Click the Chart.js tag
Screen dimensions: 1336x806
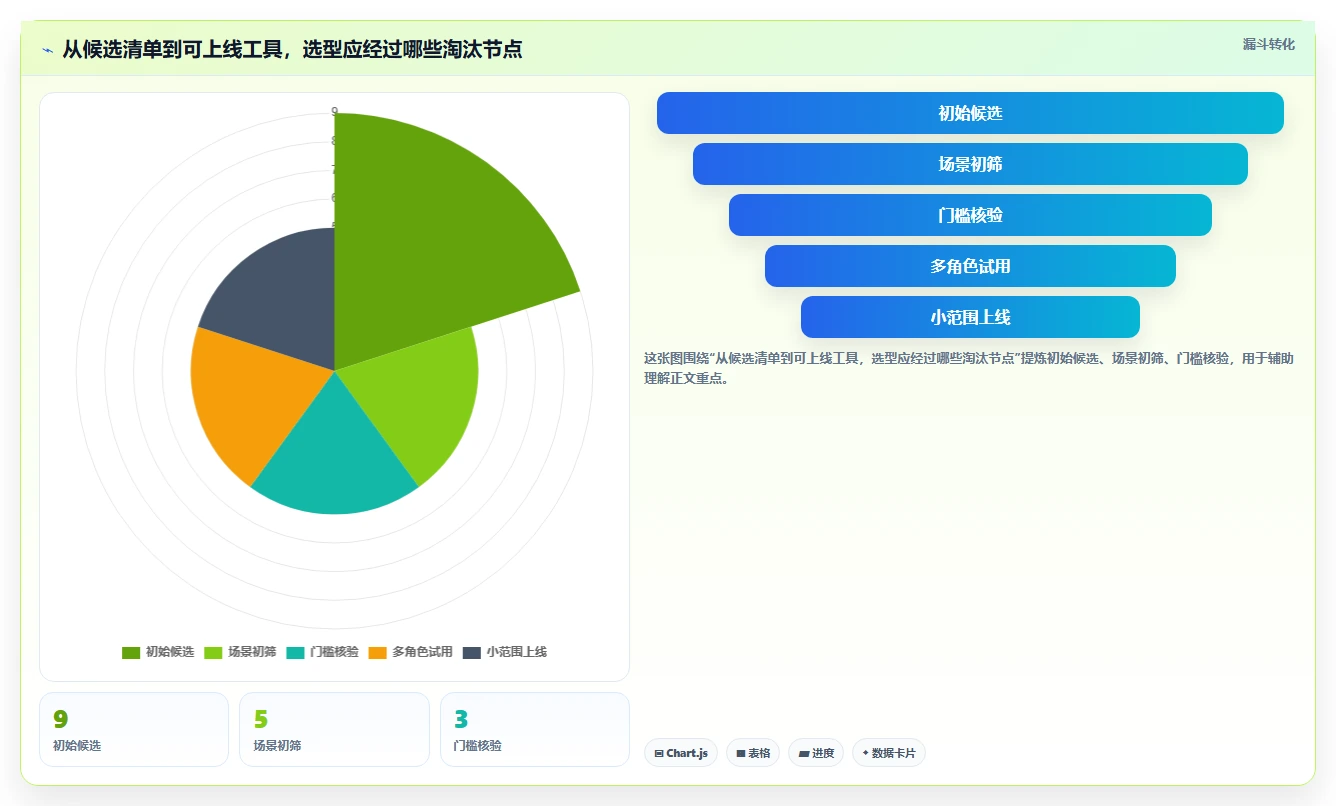(681, 753)
